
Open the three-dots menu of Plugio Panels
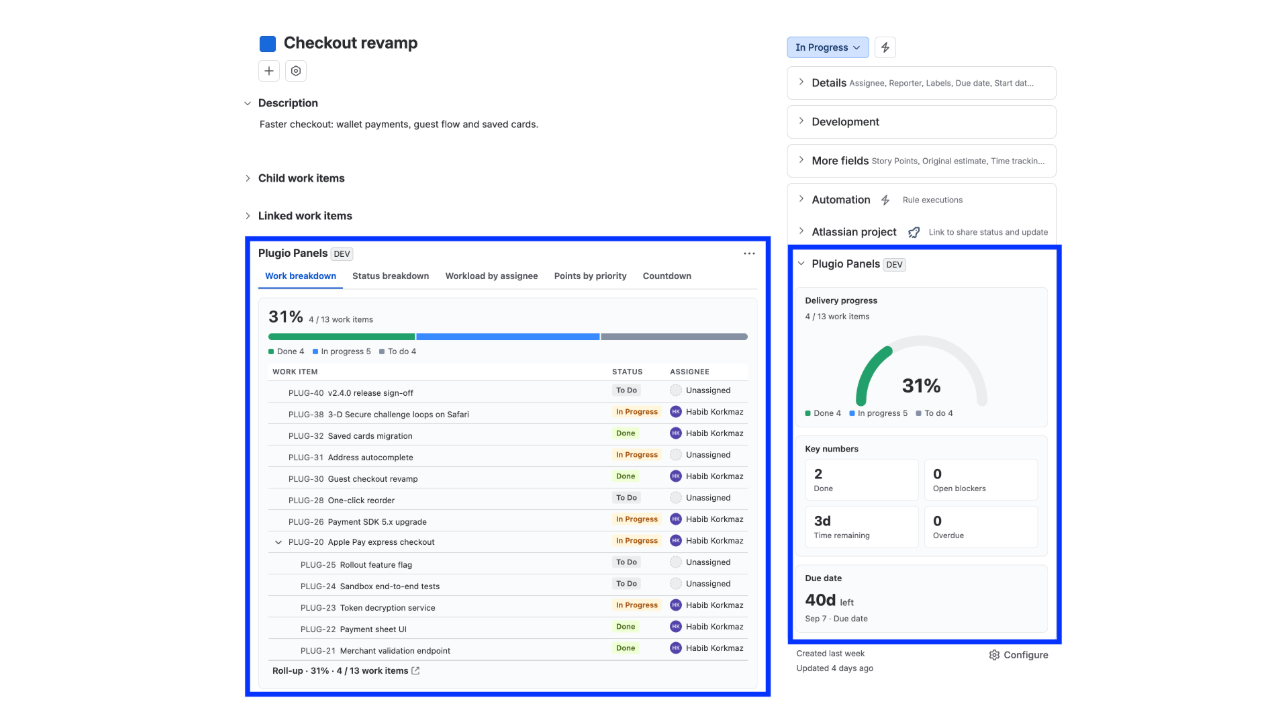[749, 254]
